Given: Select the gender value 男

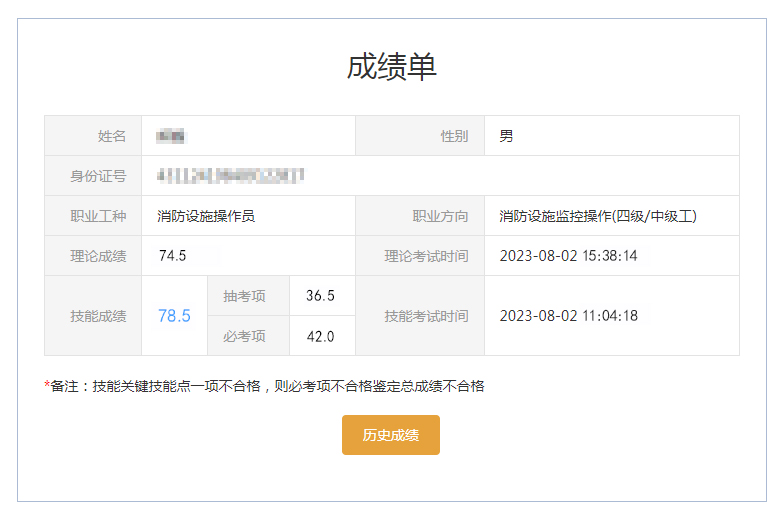Looking at the screenshot, I should click(x=506, y=136).
